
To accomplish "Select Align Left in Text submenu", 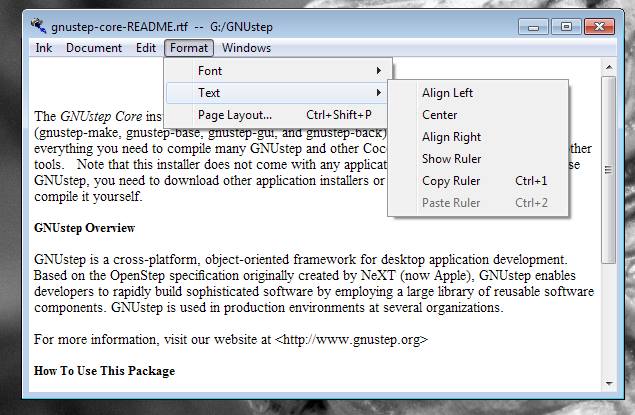I will [x=447, y=93].
